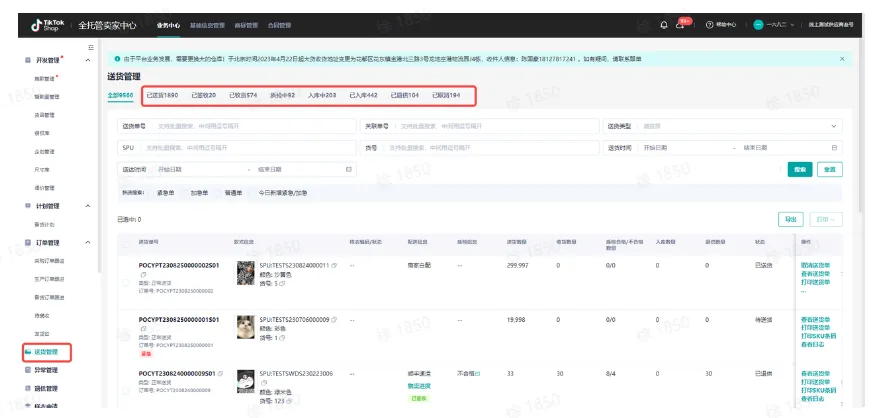The width and height of the screenshot is (873, 418).
Task: Check the 普通单 quick search filter
Action: pyautogui.click(x=218, y=193)
